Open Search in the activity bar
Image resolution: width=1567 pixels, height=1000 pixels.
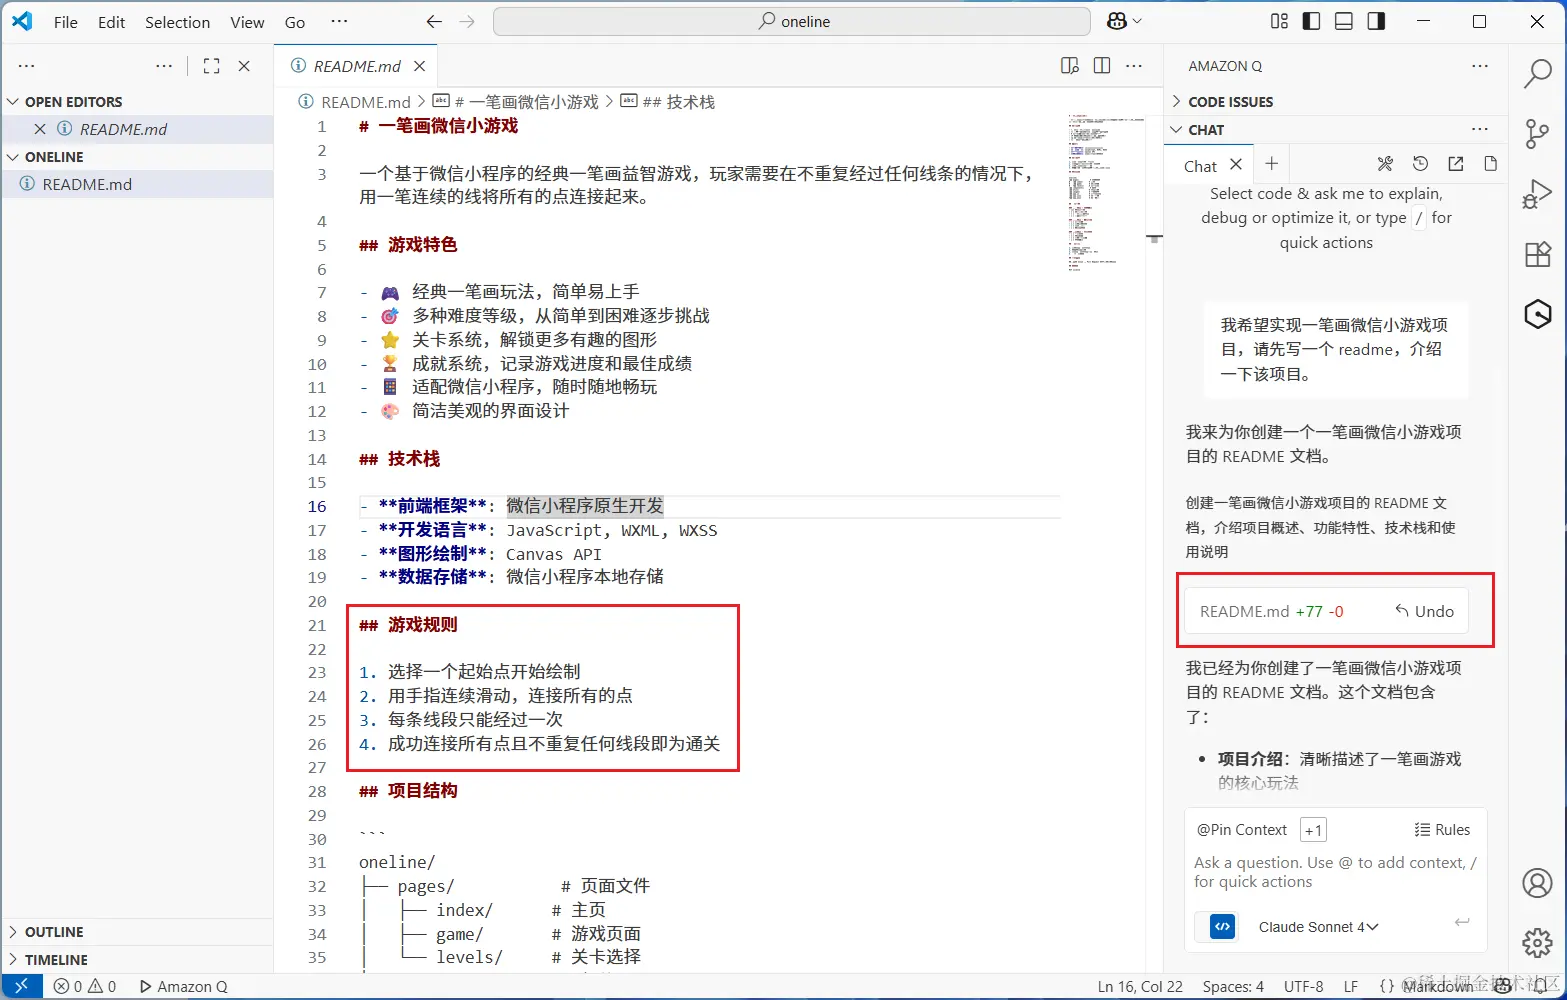point(1537,73)
